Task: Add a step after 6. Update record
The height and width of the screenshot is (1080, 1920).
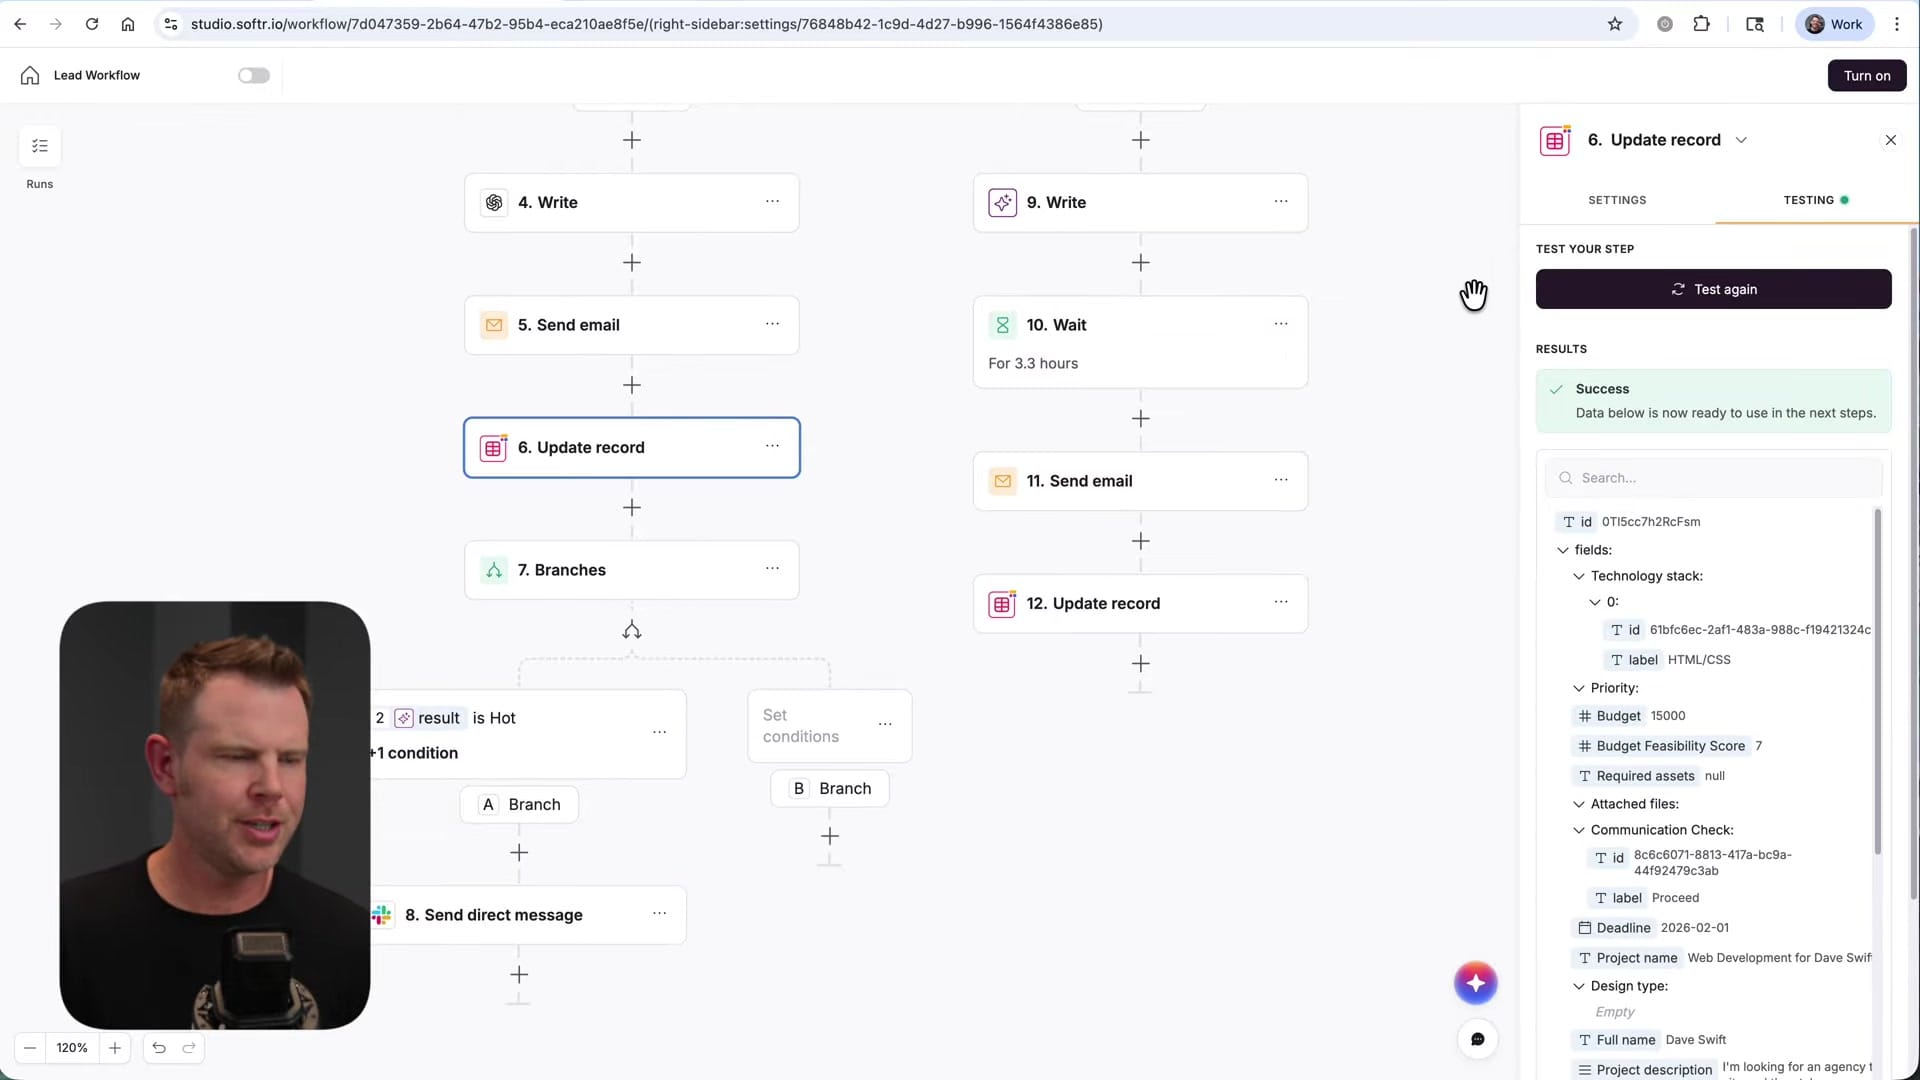Action: [632, 508]
